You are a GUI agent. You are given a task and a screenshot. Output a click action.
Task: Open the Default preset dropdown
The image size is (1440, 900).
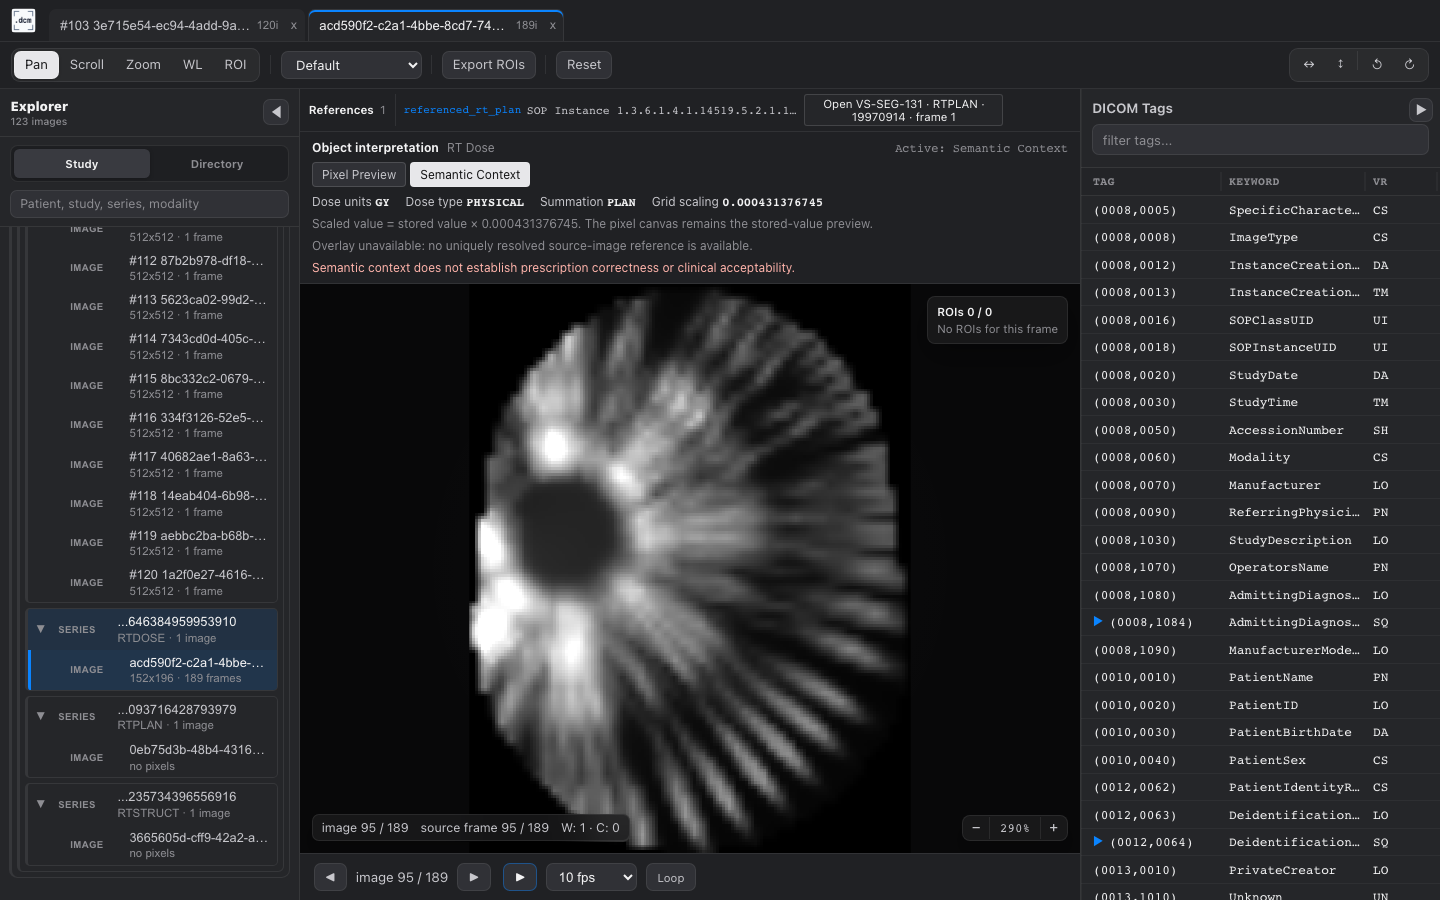351,65
